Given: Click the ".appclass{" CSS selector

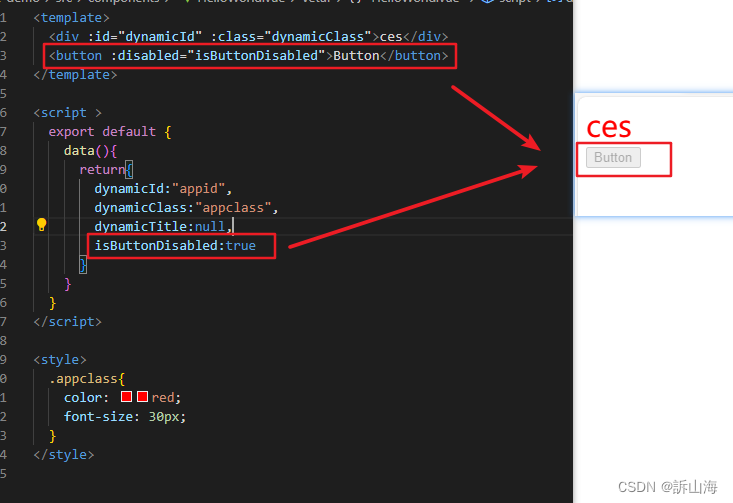Looking at the screenshot, I should (x=87, y=379).
